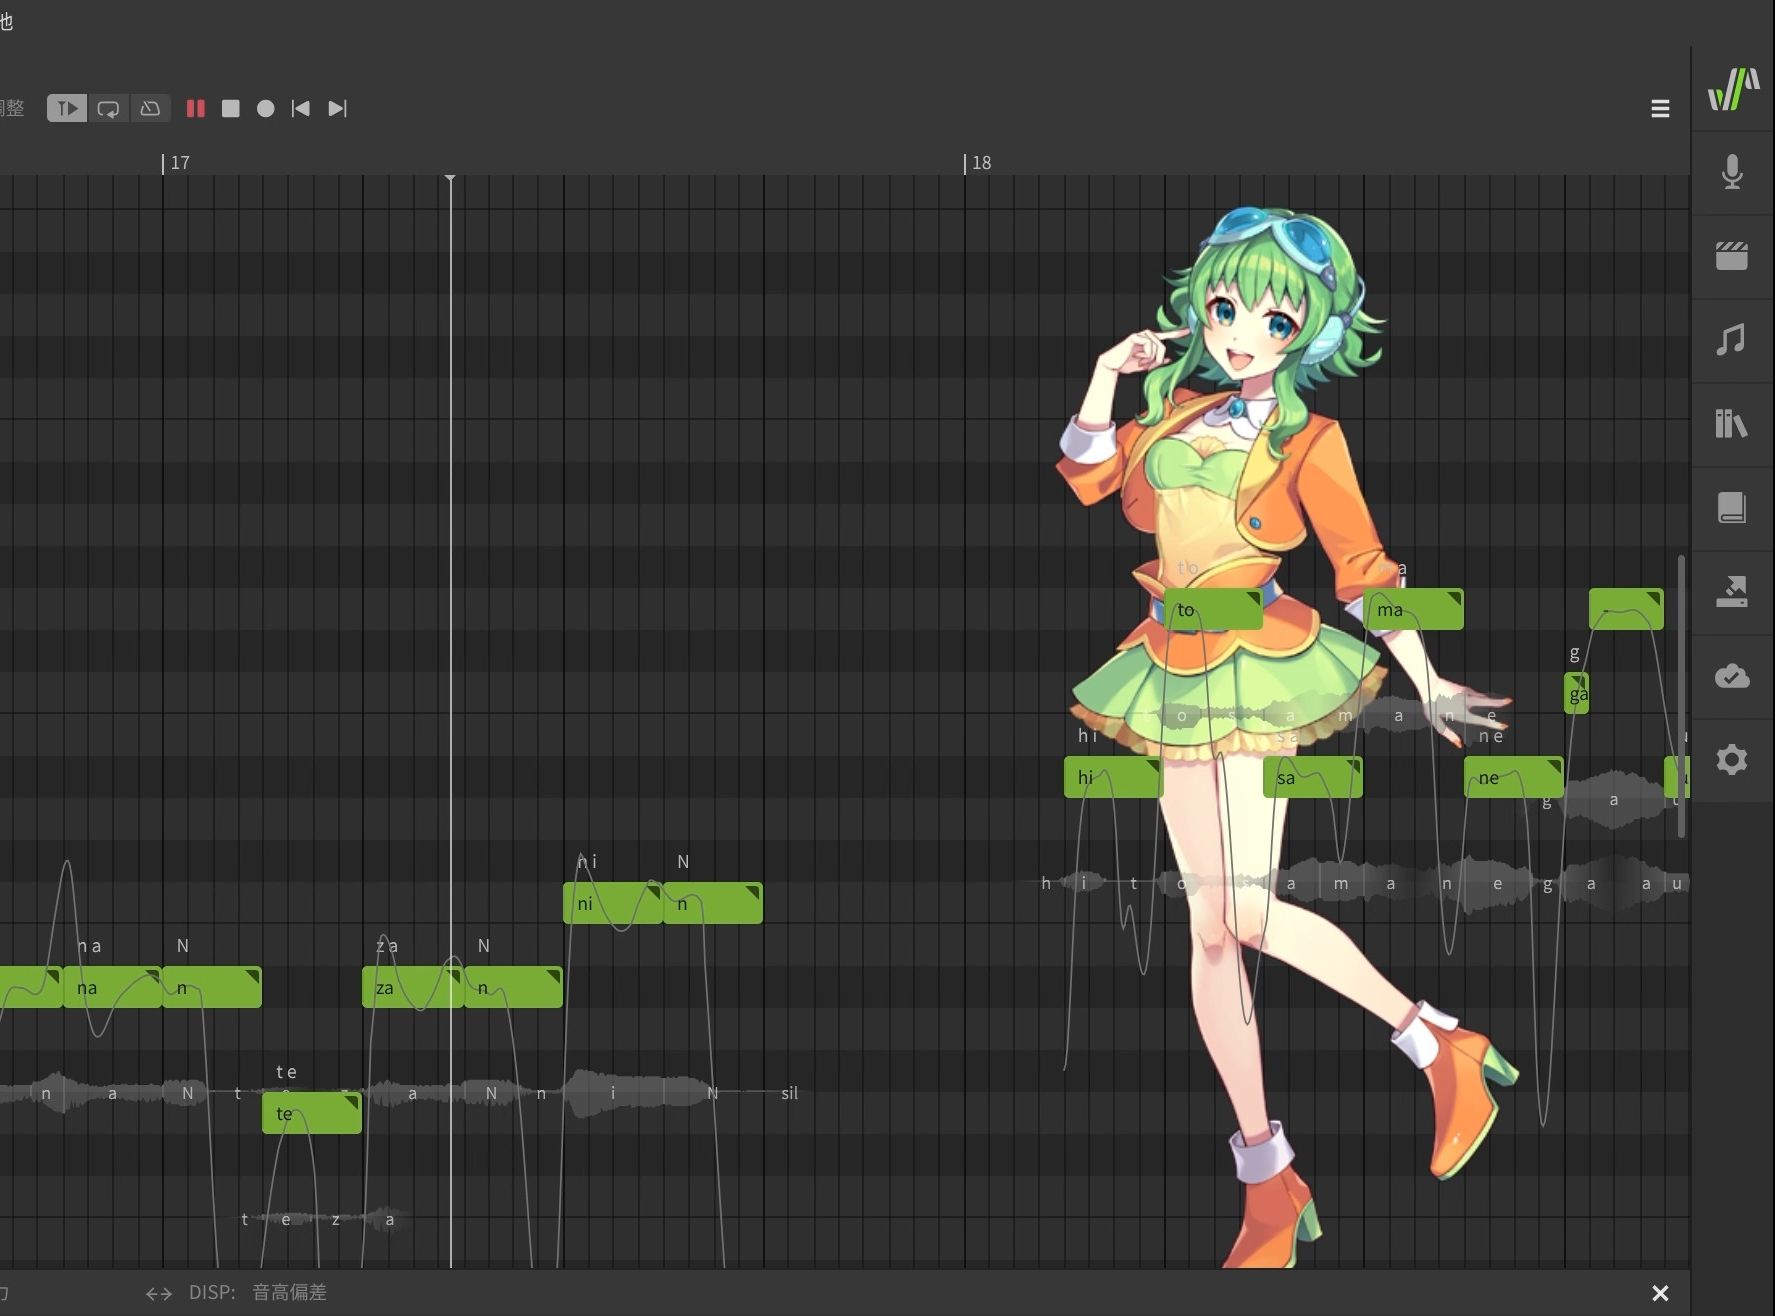Click the app logo at top right
The width and height of the screenshot is (1775, 1316).
(1733, 90)
